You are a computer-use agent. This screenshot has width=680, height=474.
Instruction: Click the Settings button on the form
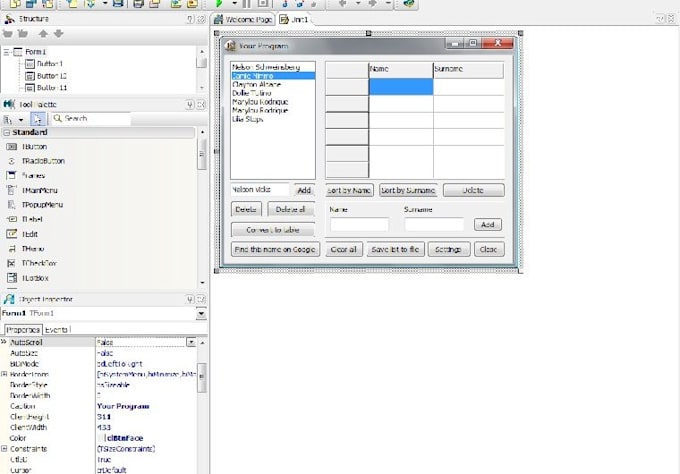[x=449, y=249]
